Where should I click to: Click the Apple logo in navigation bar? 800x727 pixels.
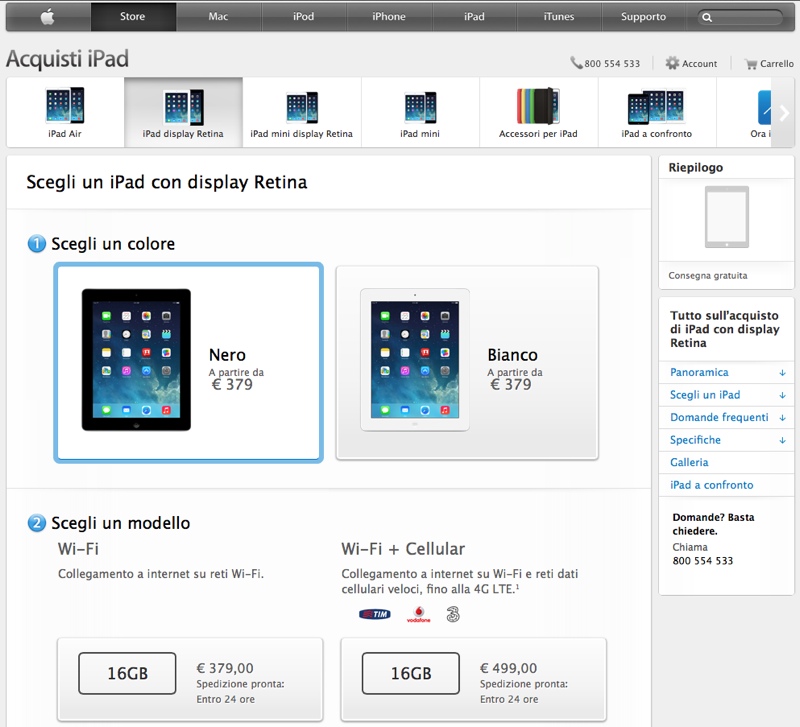(x=47, y=17)
